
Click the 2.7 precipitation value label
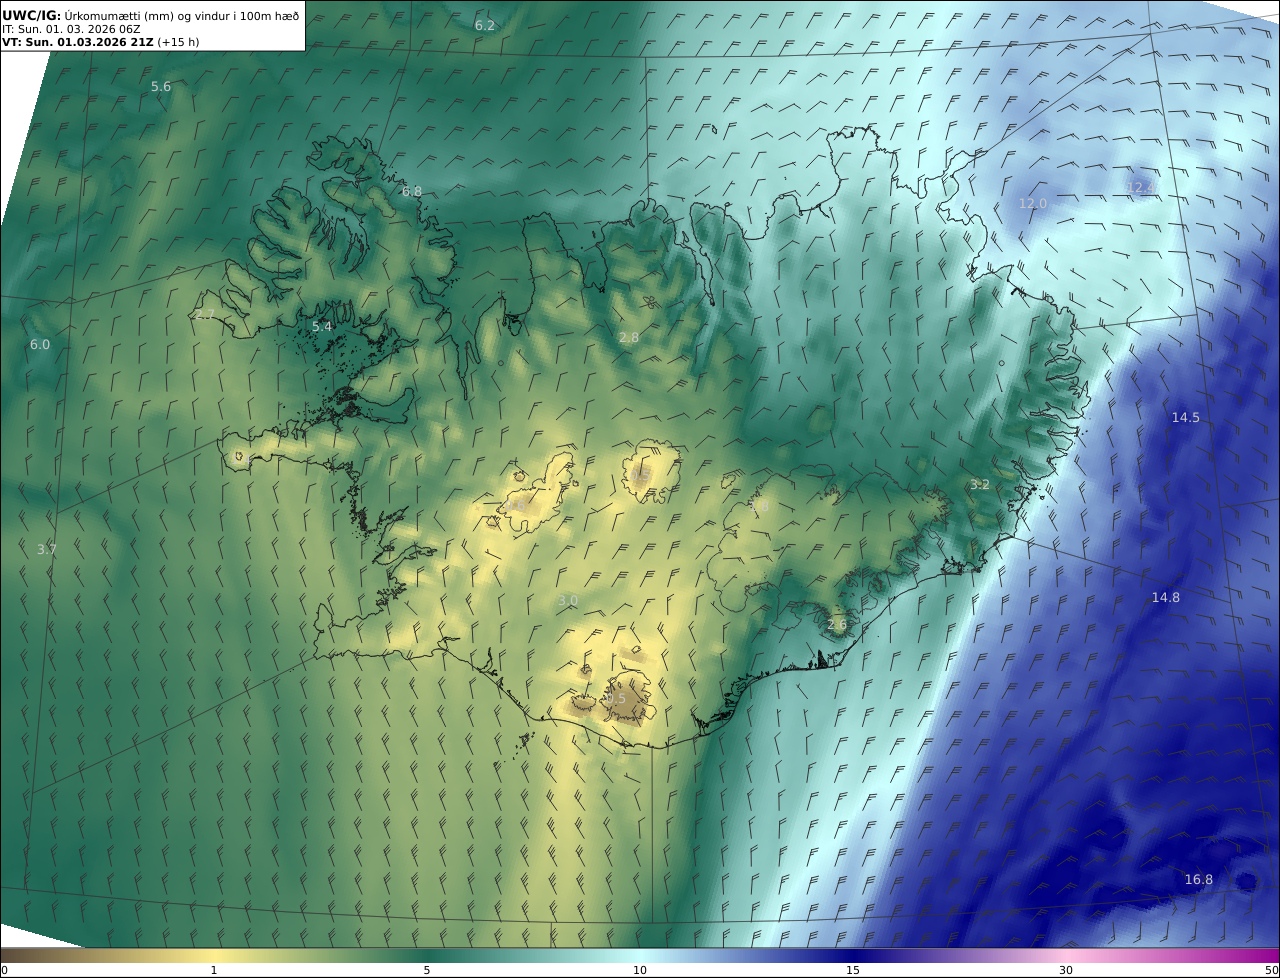pyautogui.click(x=205, y=314)
